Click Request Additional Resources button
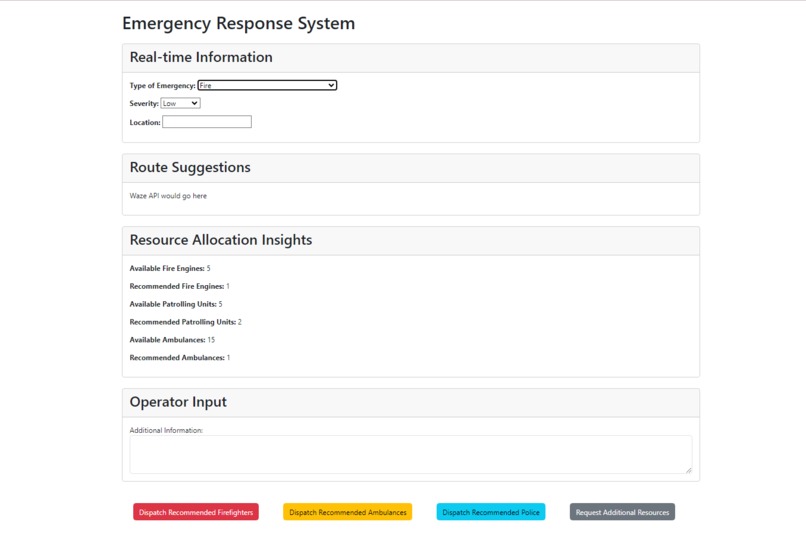The image size is (806, 537). point(622,512)
